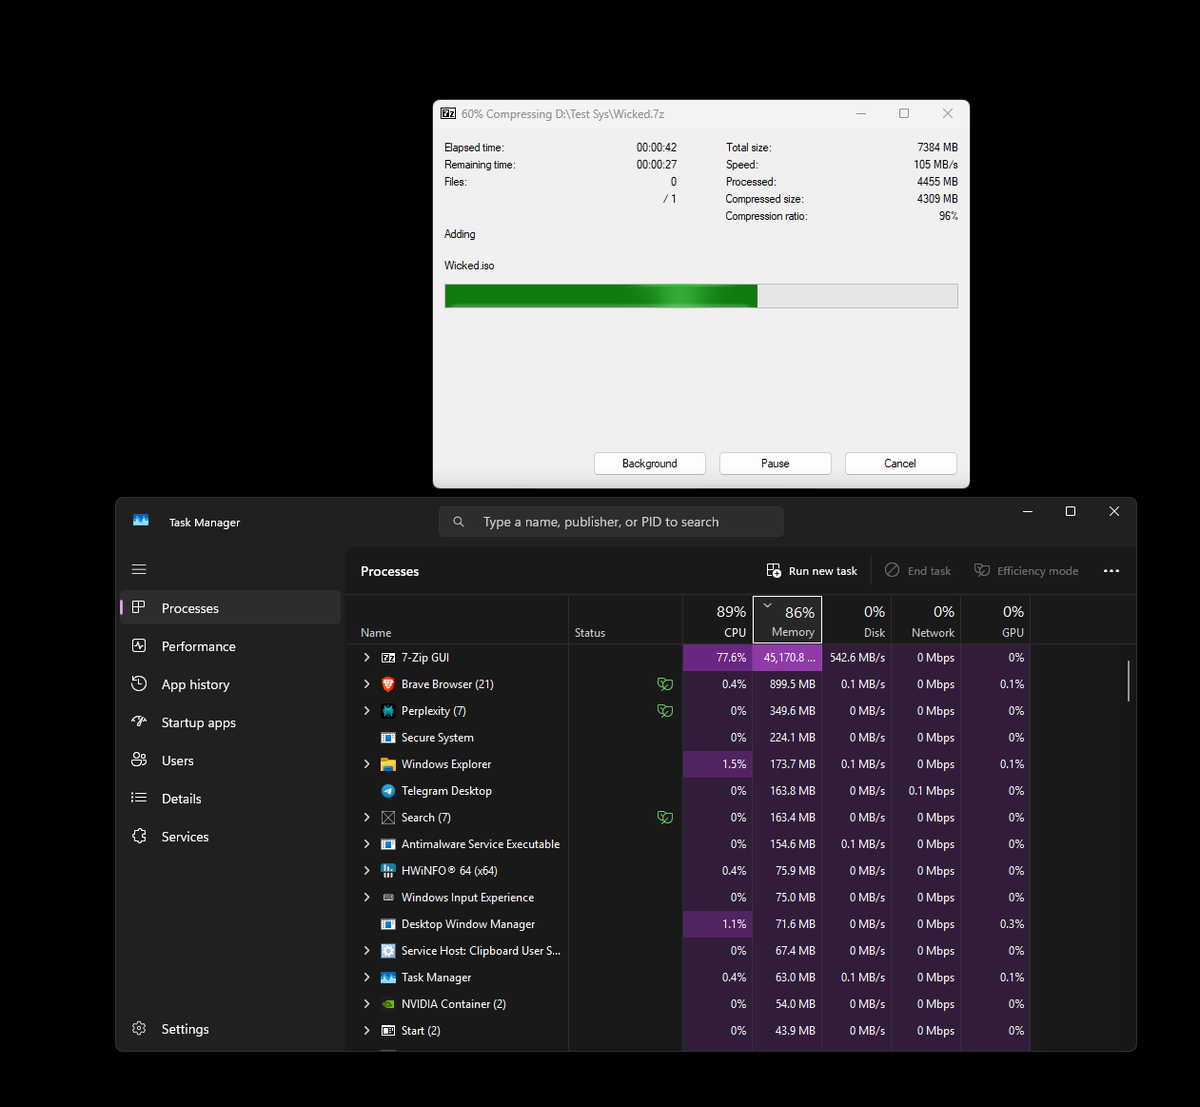Go to the Startup apps page
This screenshot has width=1200, height=1107.
[231, 722]
